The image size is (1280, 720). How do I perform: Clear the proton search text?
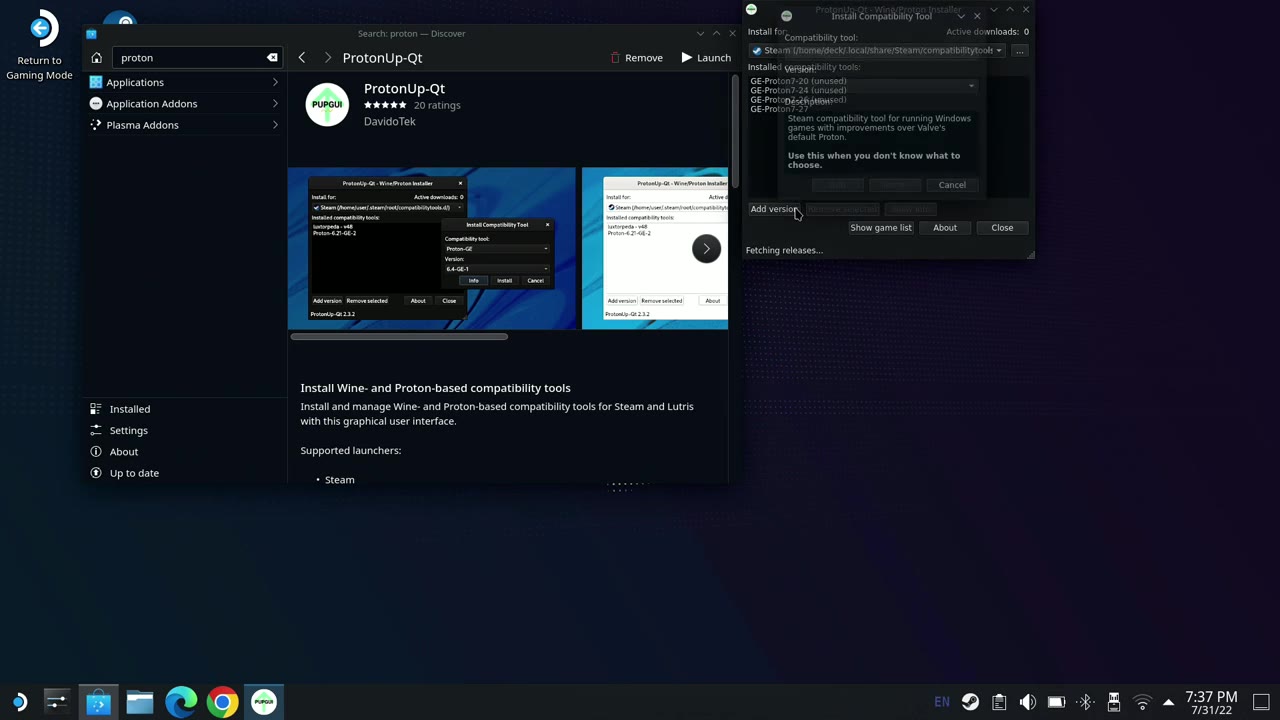point(272,58)
